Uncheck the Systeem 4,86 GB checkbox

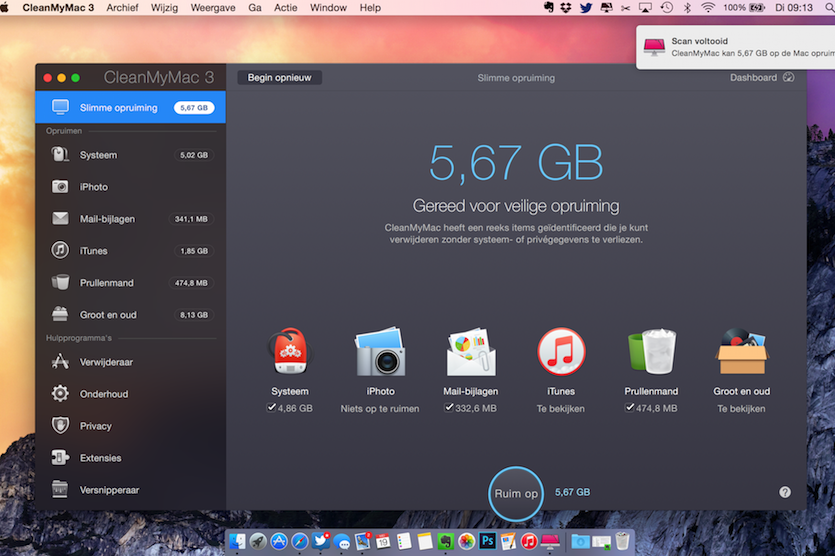[272, 407]
